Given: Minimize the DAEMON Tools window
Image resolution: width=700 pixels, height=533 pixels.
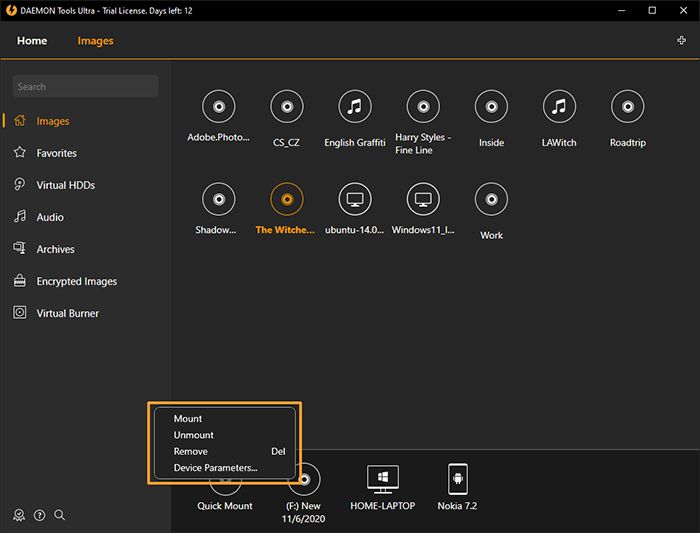Looking at the screenshot, I should click(x=621, y=11).
